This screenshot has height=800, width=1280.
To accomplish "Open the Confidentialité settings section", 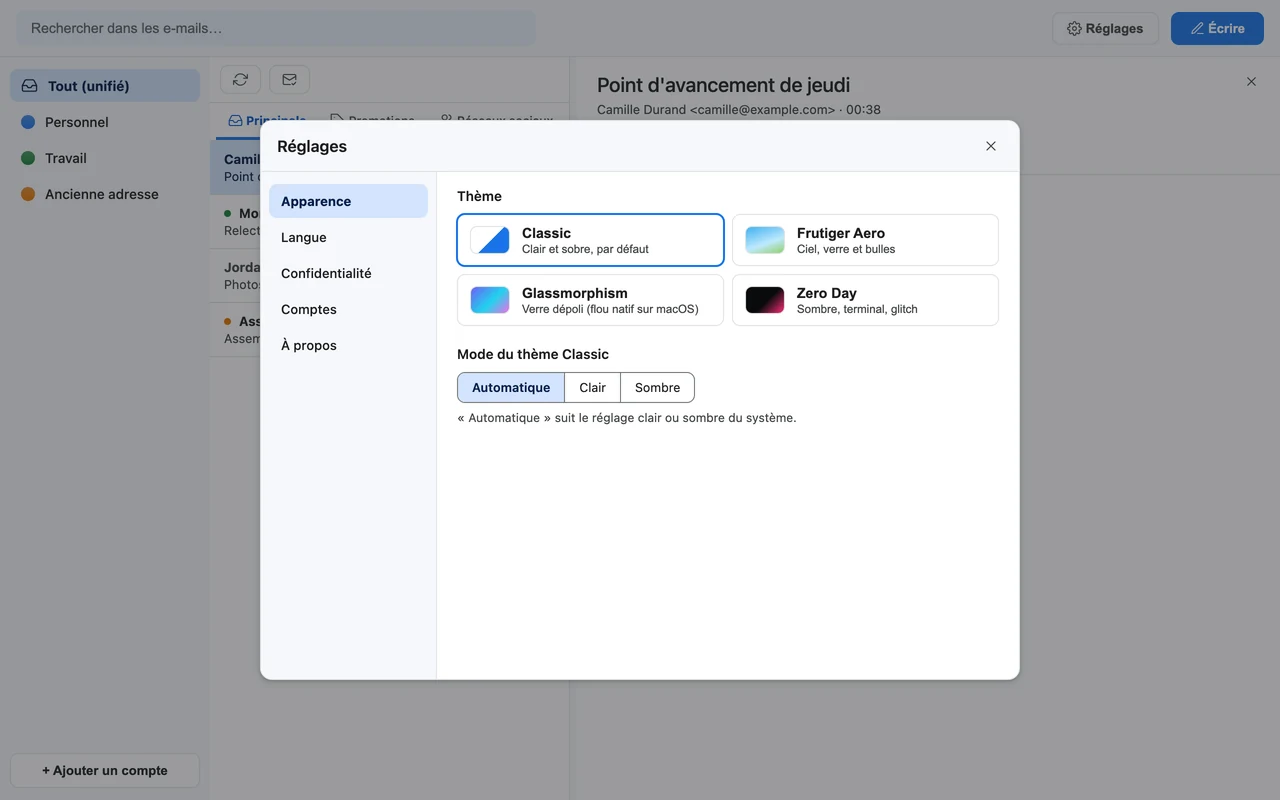I will (x=348, y=273).
